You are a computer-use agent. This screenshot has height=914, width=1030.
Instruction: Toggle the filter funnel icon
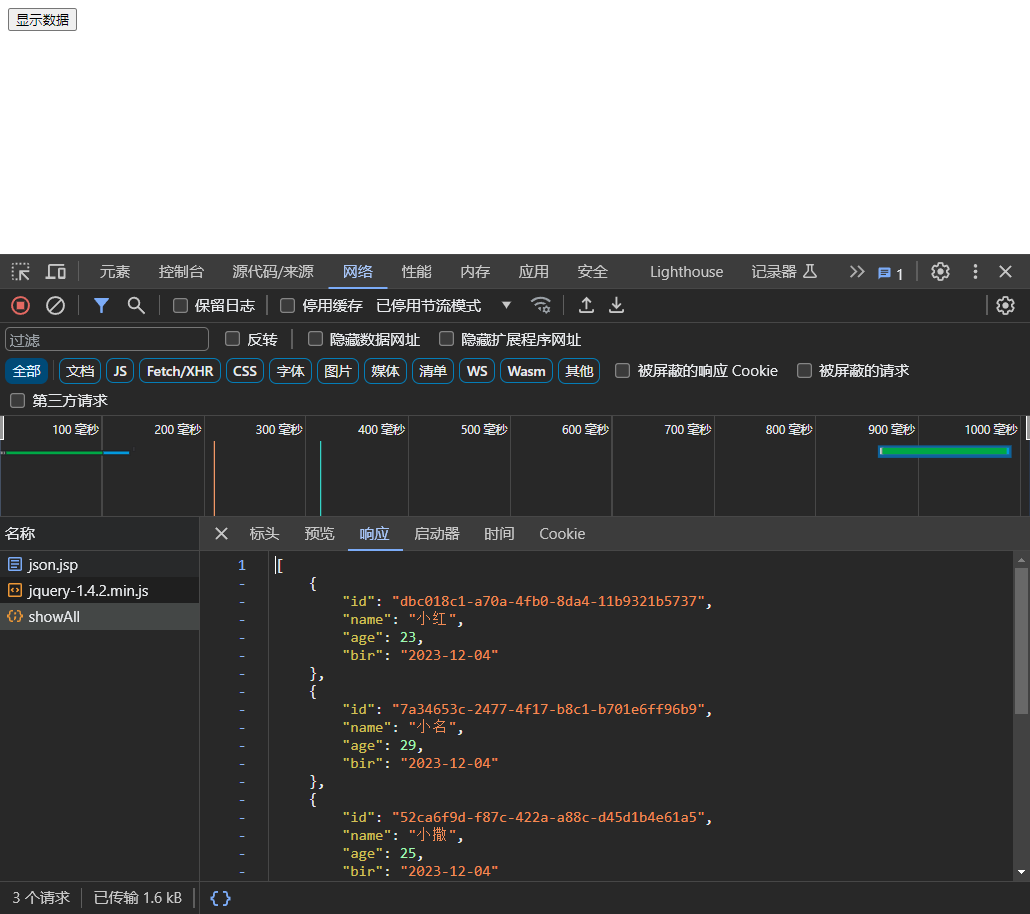pos(101,306)
